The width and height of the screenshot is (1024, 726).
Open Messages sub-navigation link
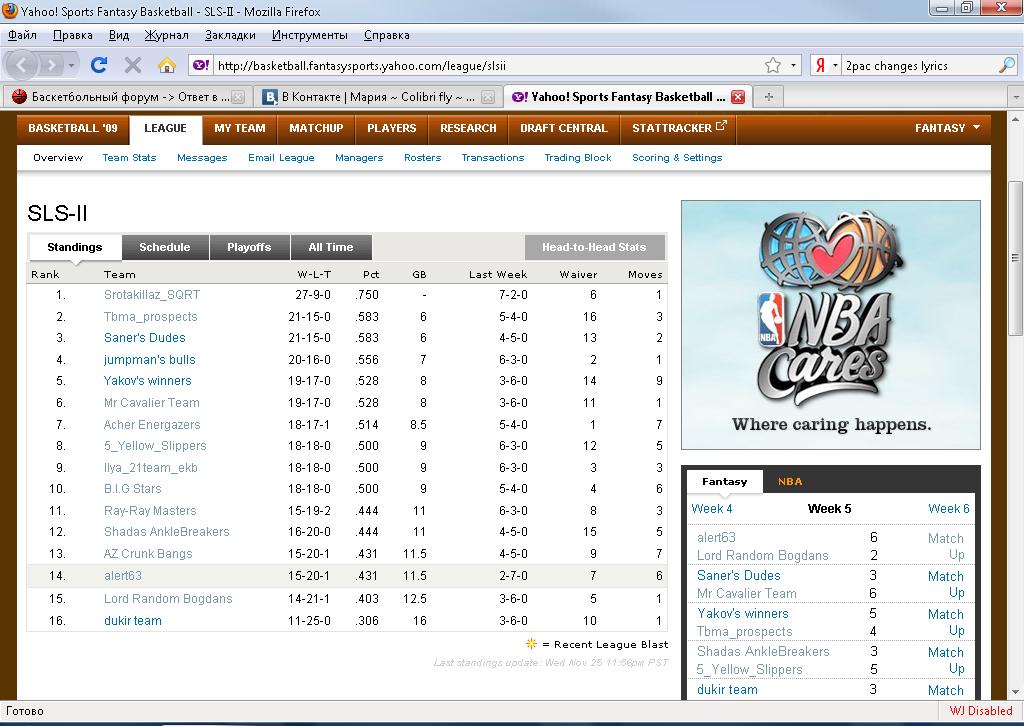pos(202,157)
